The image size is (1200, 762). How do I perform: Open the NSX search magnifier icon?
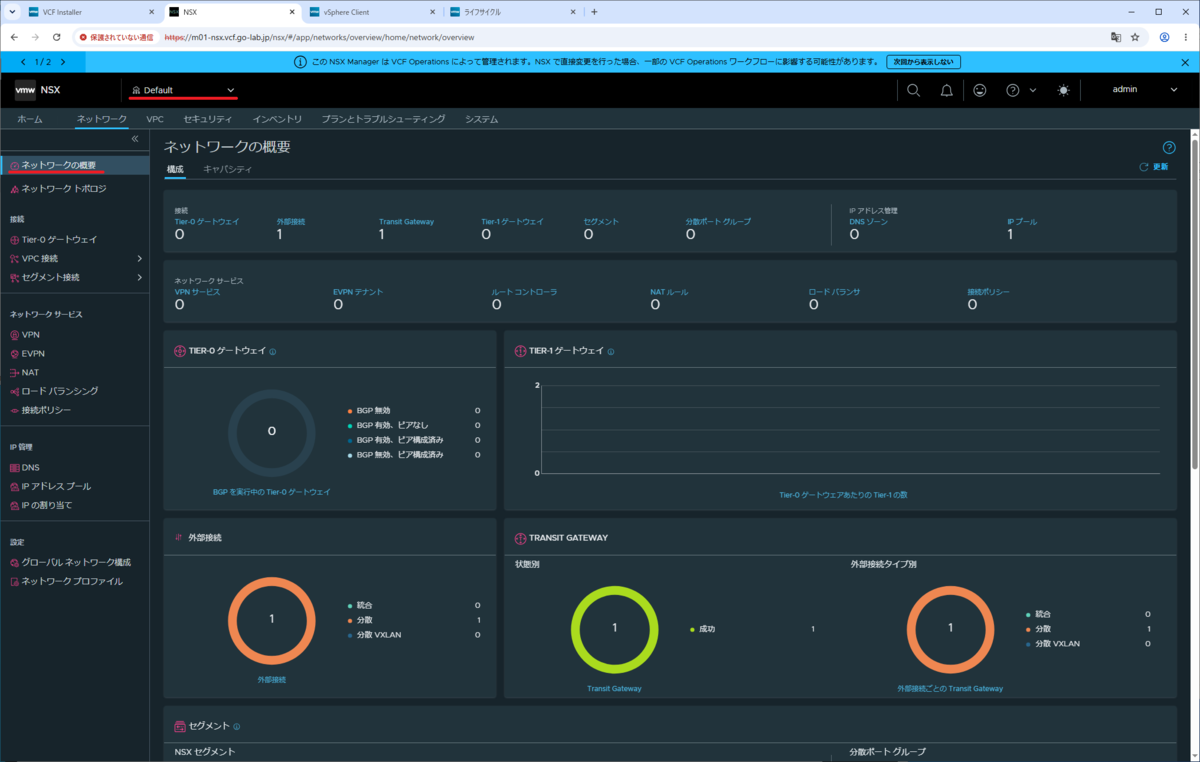pyautogui.click(x=913, y=90)
